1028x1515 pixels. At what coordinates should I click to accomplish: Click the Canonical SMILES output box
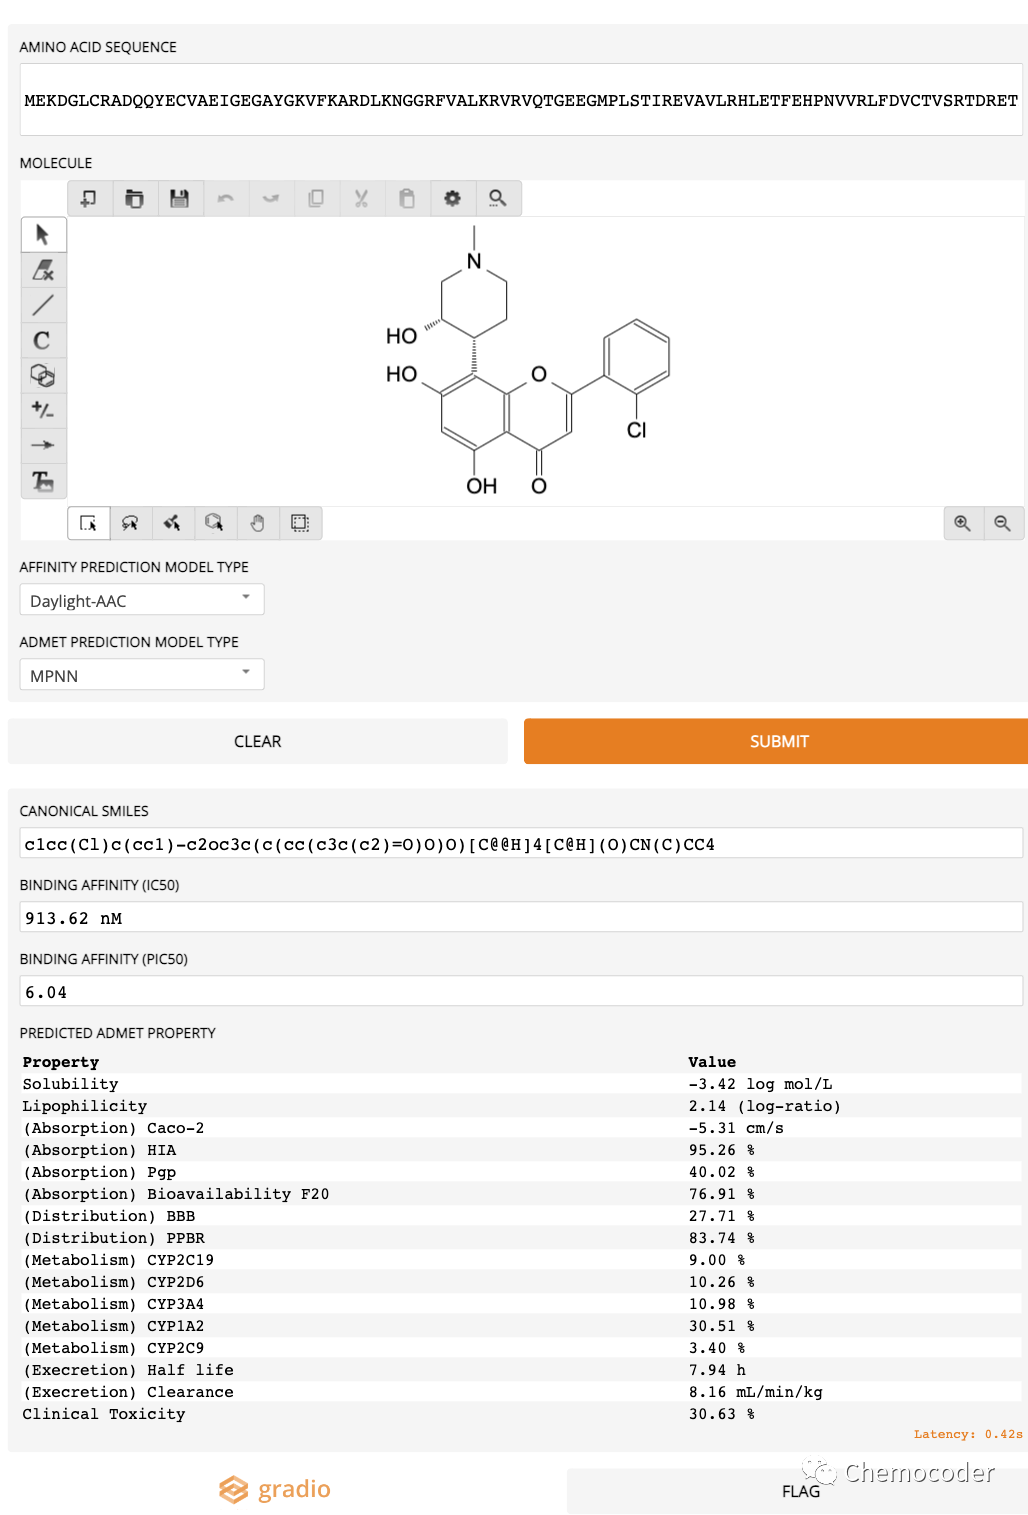tap(520, 844)
